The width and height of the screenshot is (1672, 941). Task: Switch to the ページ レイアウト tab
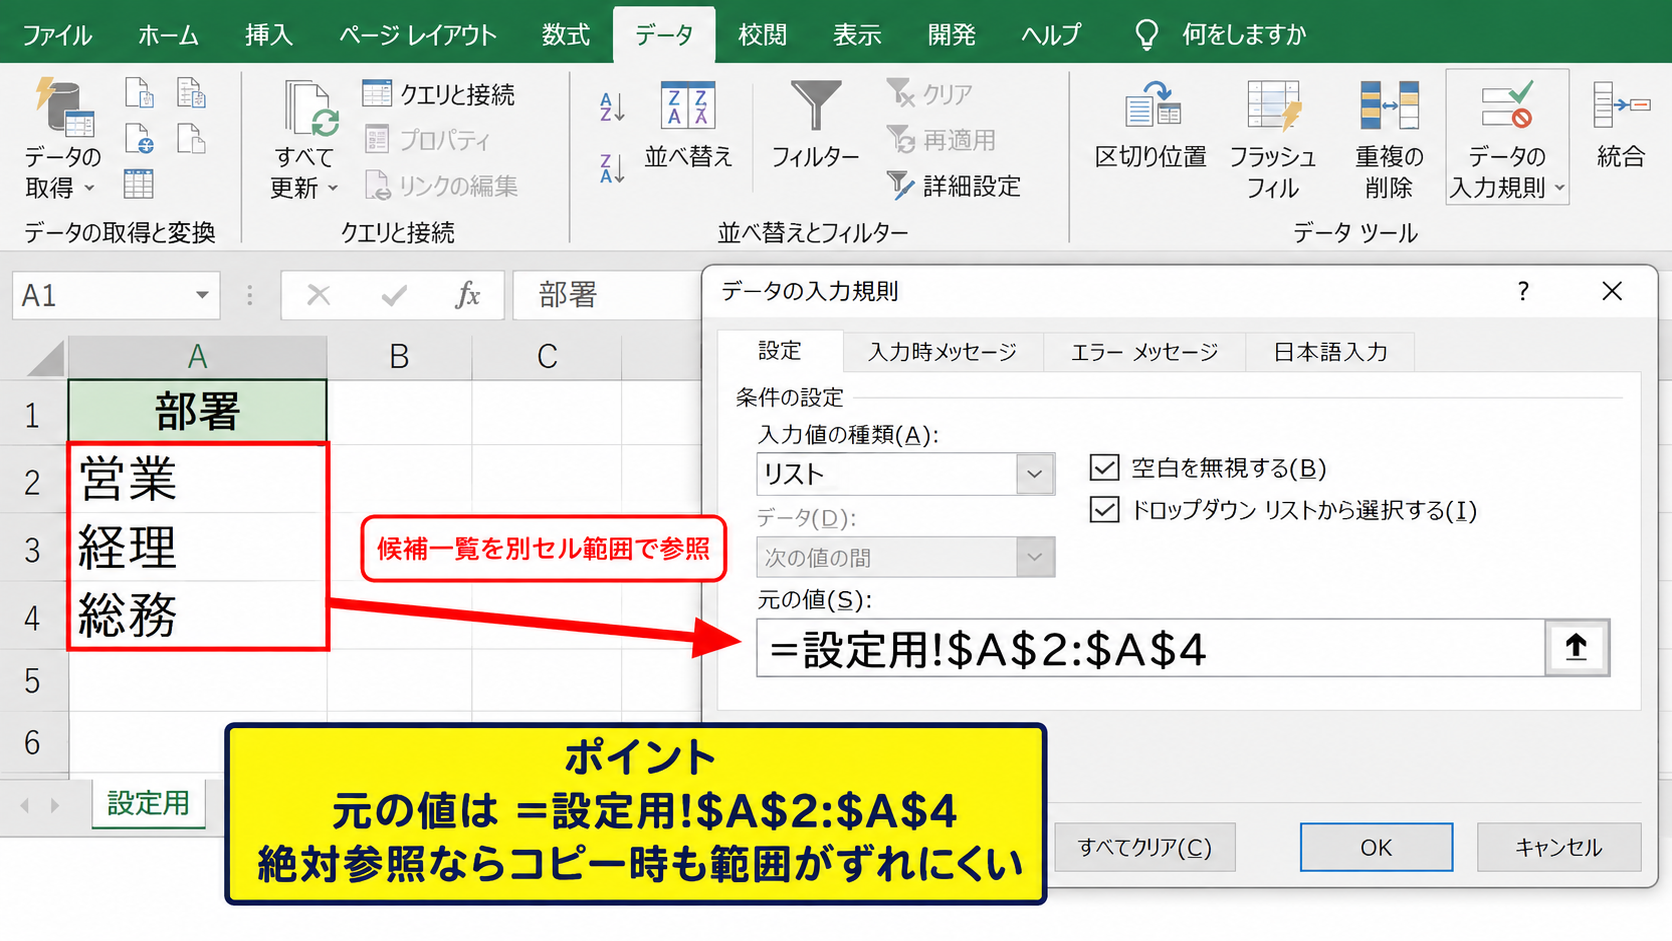click(x=418, y=35)
